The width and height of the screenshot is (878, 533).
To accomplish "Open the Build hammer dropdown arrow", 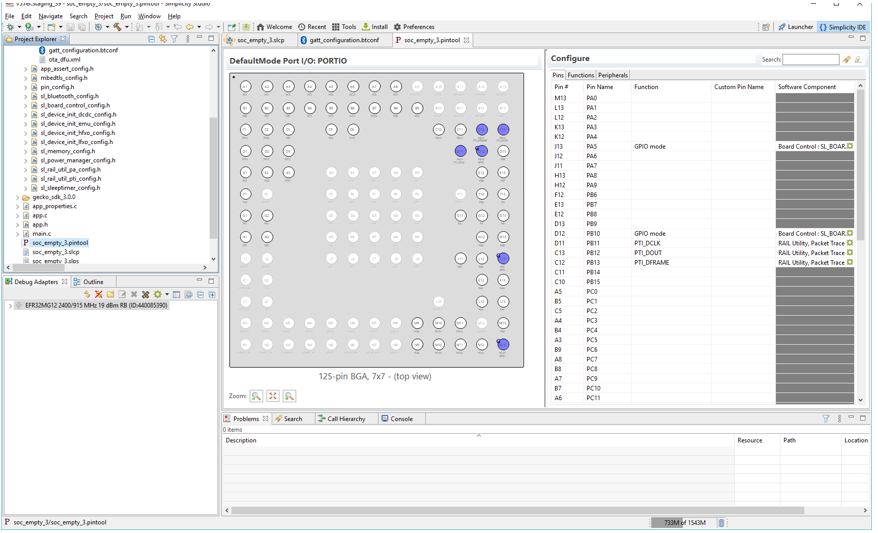I will [127, 27].
